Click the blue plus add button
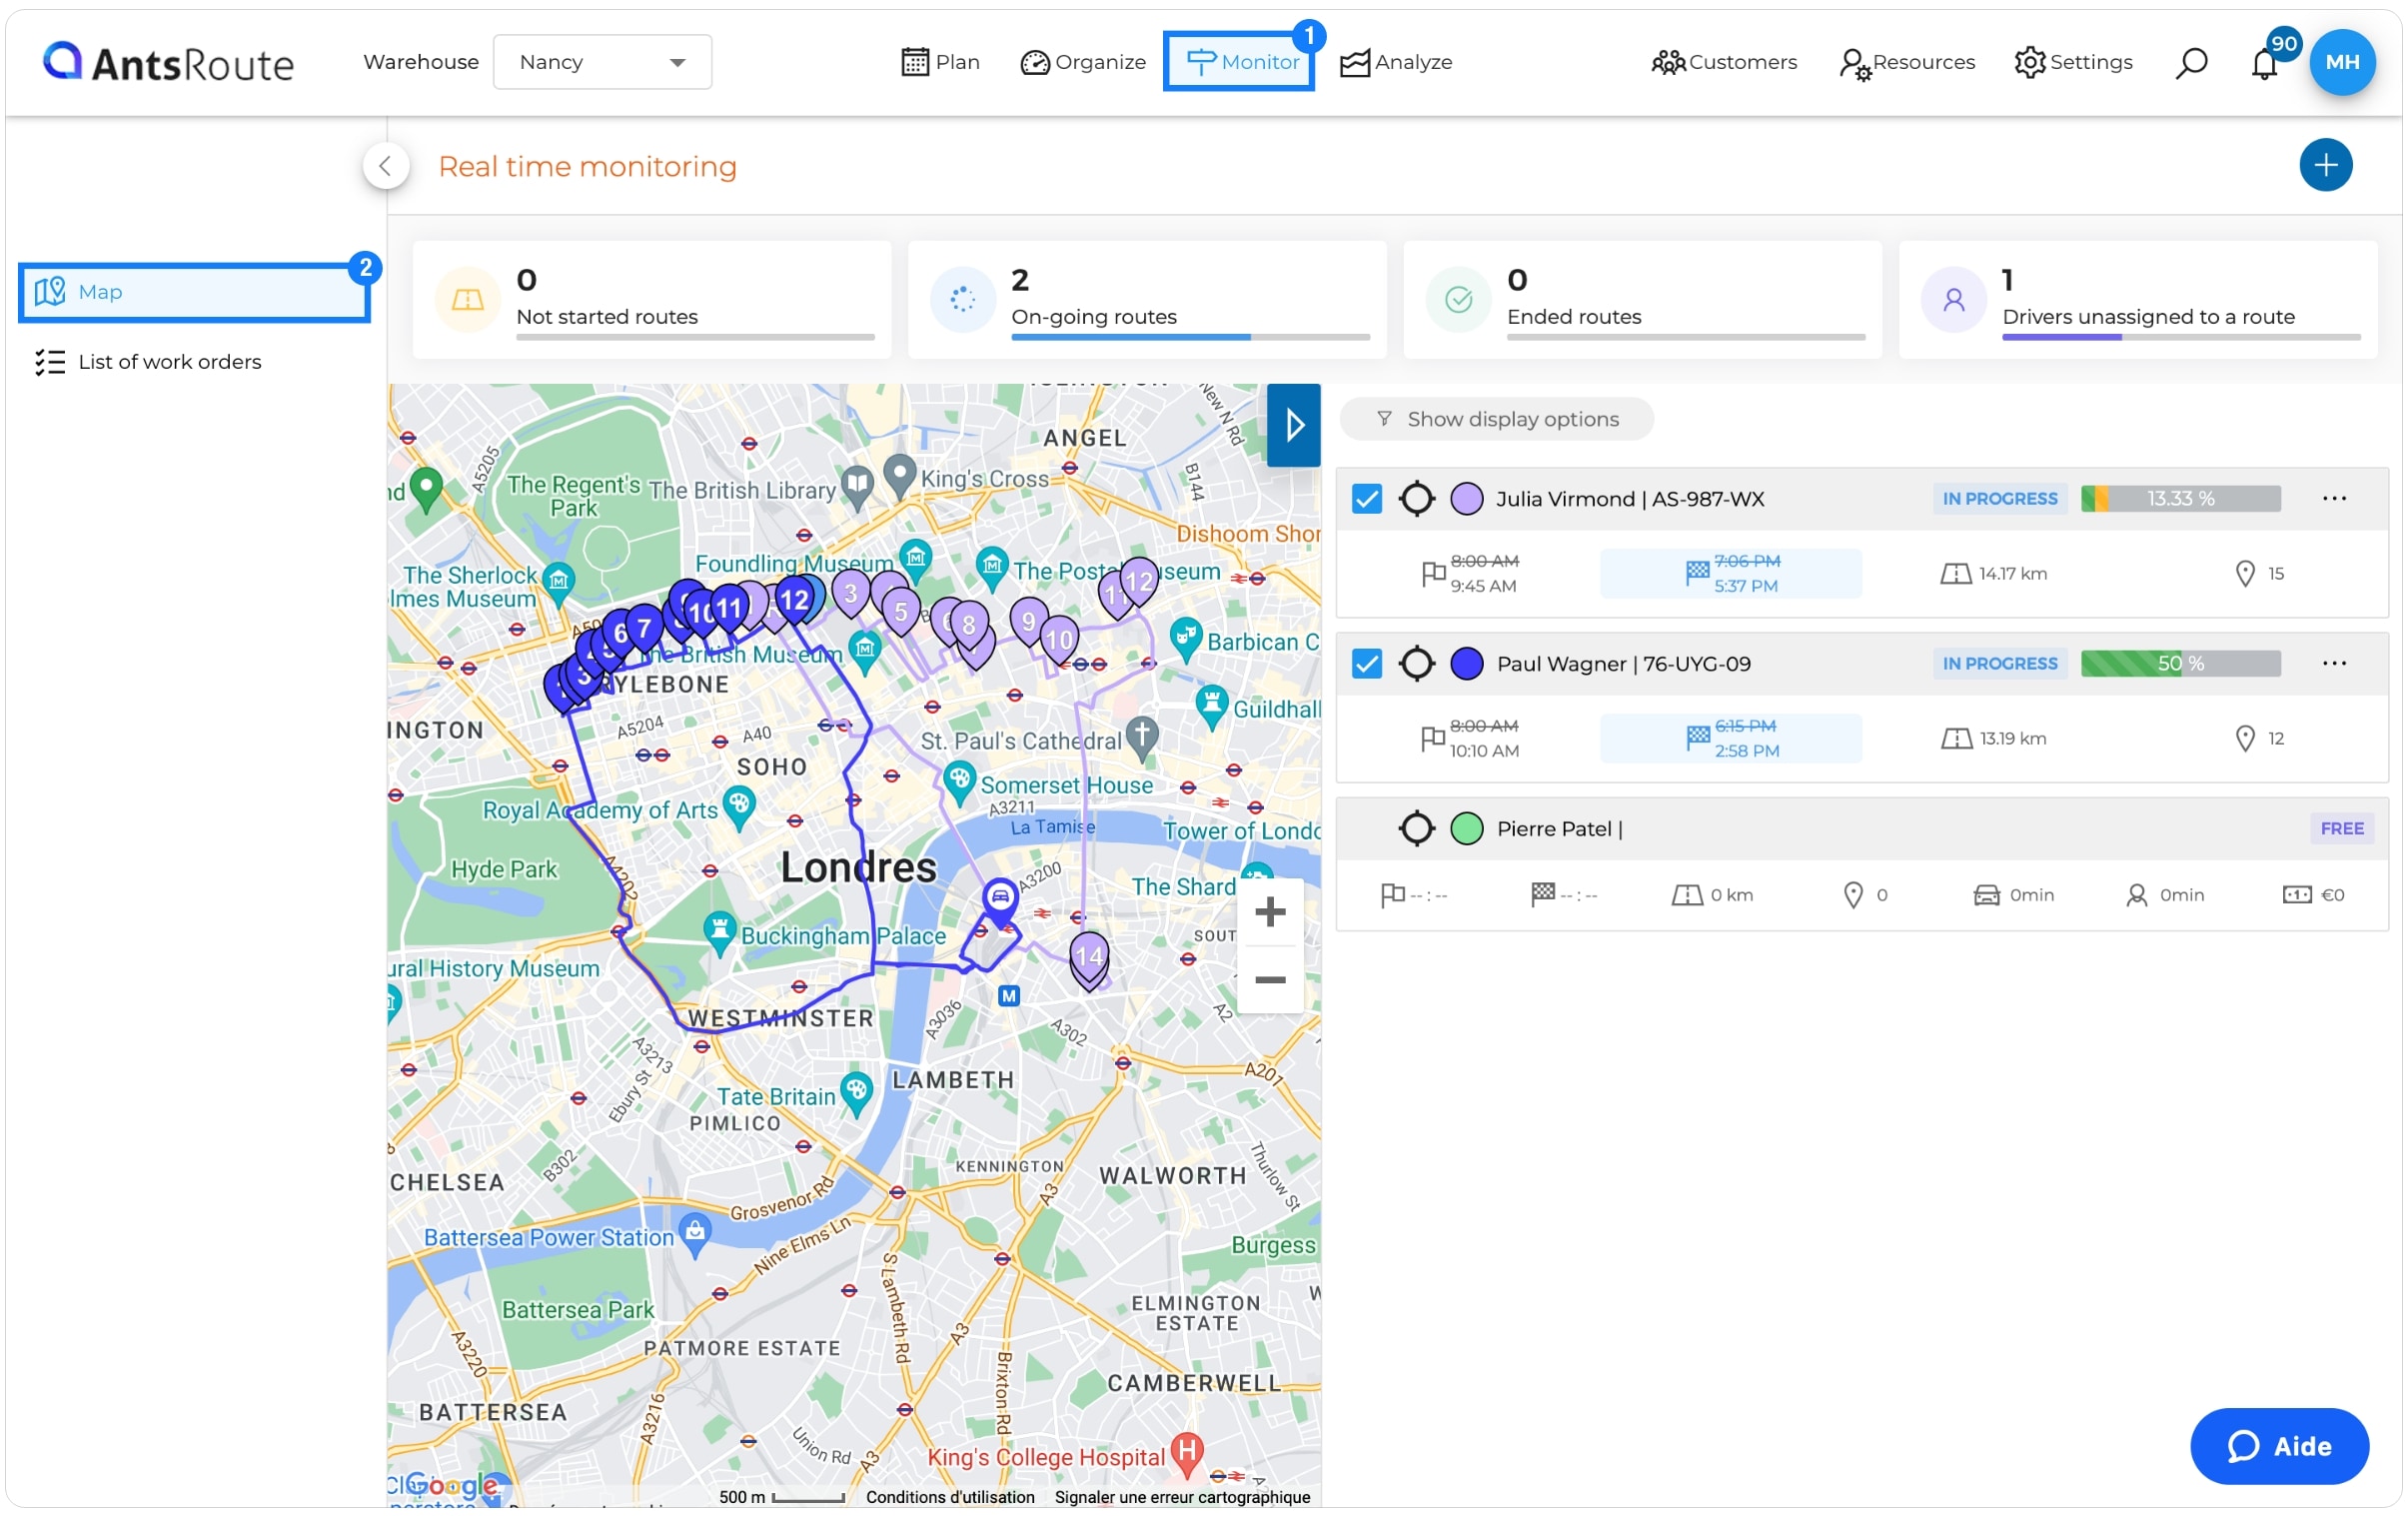 (2325, 165)
